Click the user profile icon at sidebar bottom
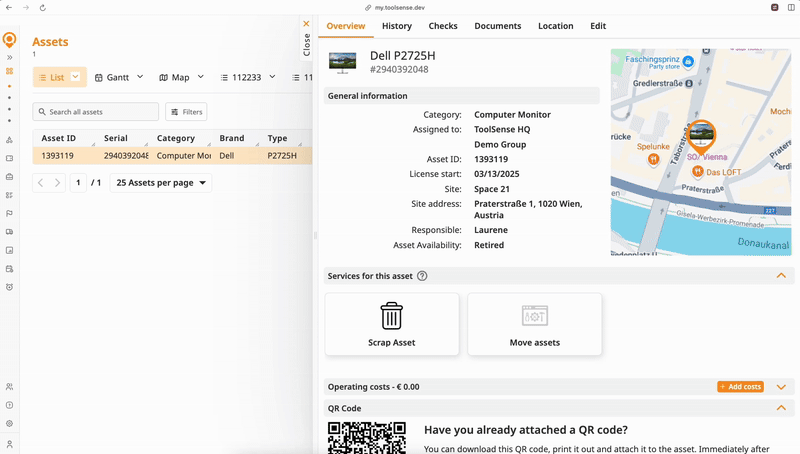800x454 pixels. click(9, 444)
